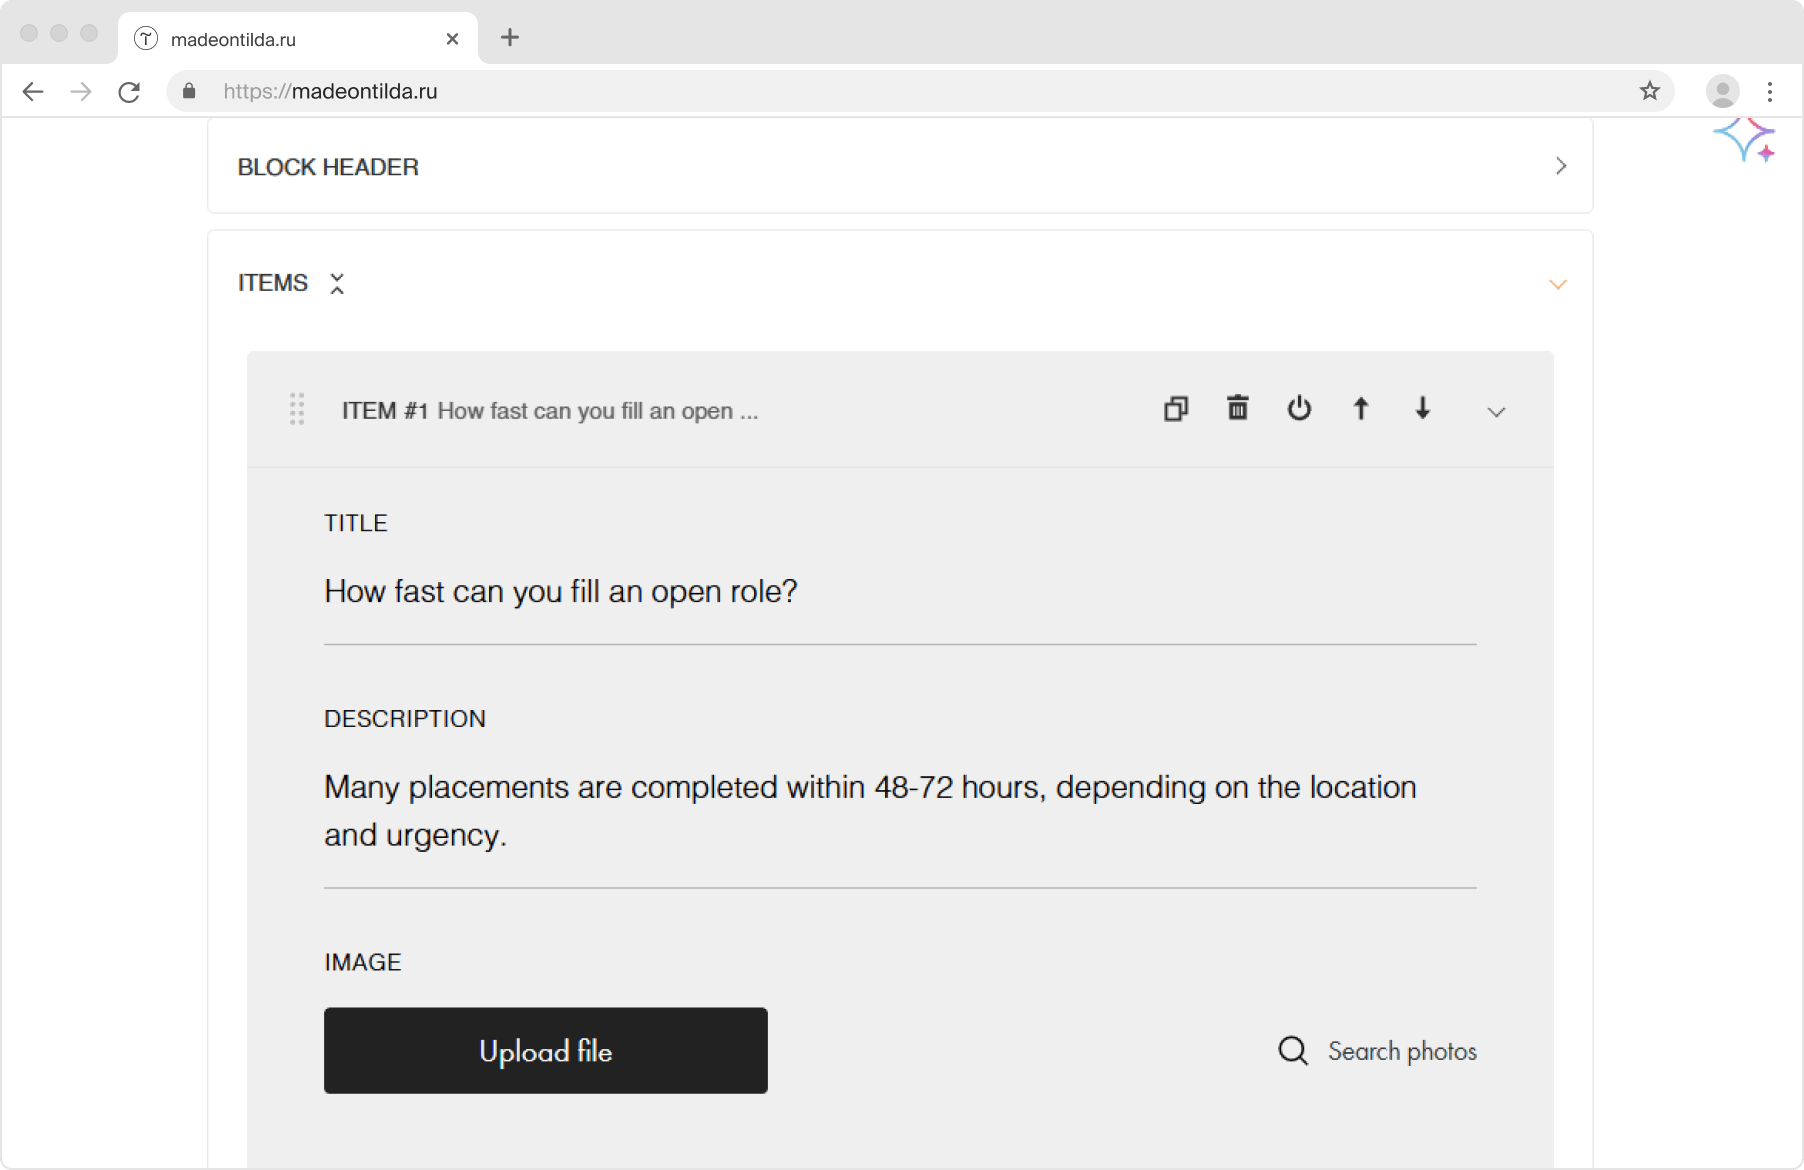Image resolution: width=1804 pixels, height=1170 pixels.
Task: Click the ITEMS section heading
Action: point(273,283)
